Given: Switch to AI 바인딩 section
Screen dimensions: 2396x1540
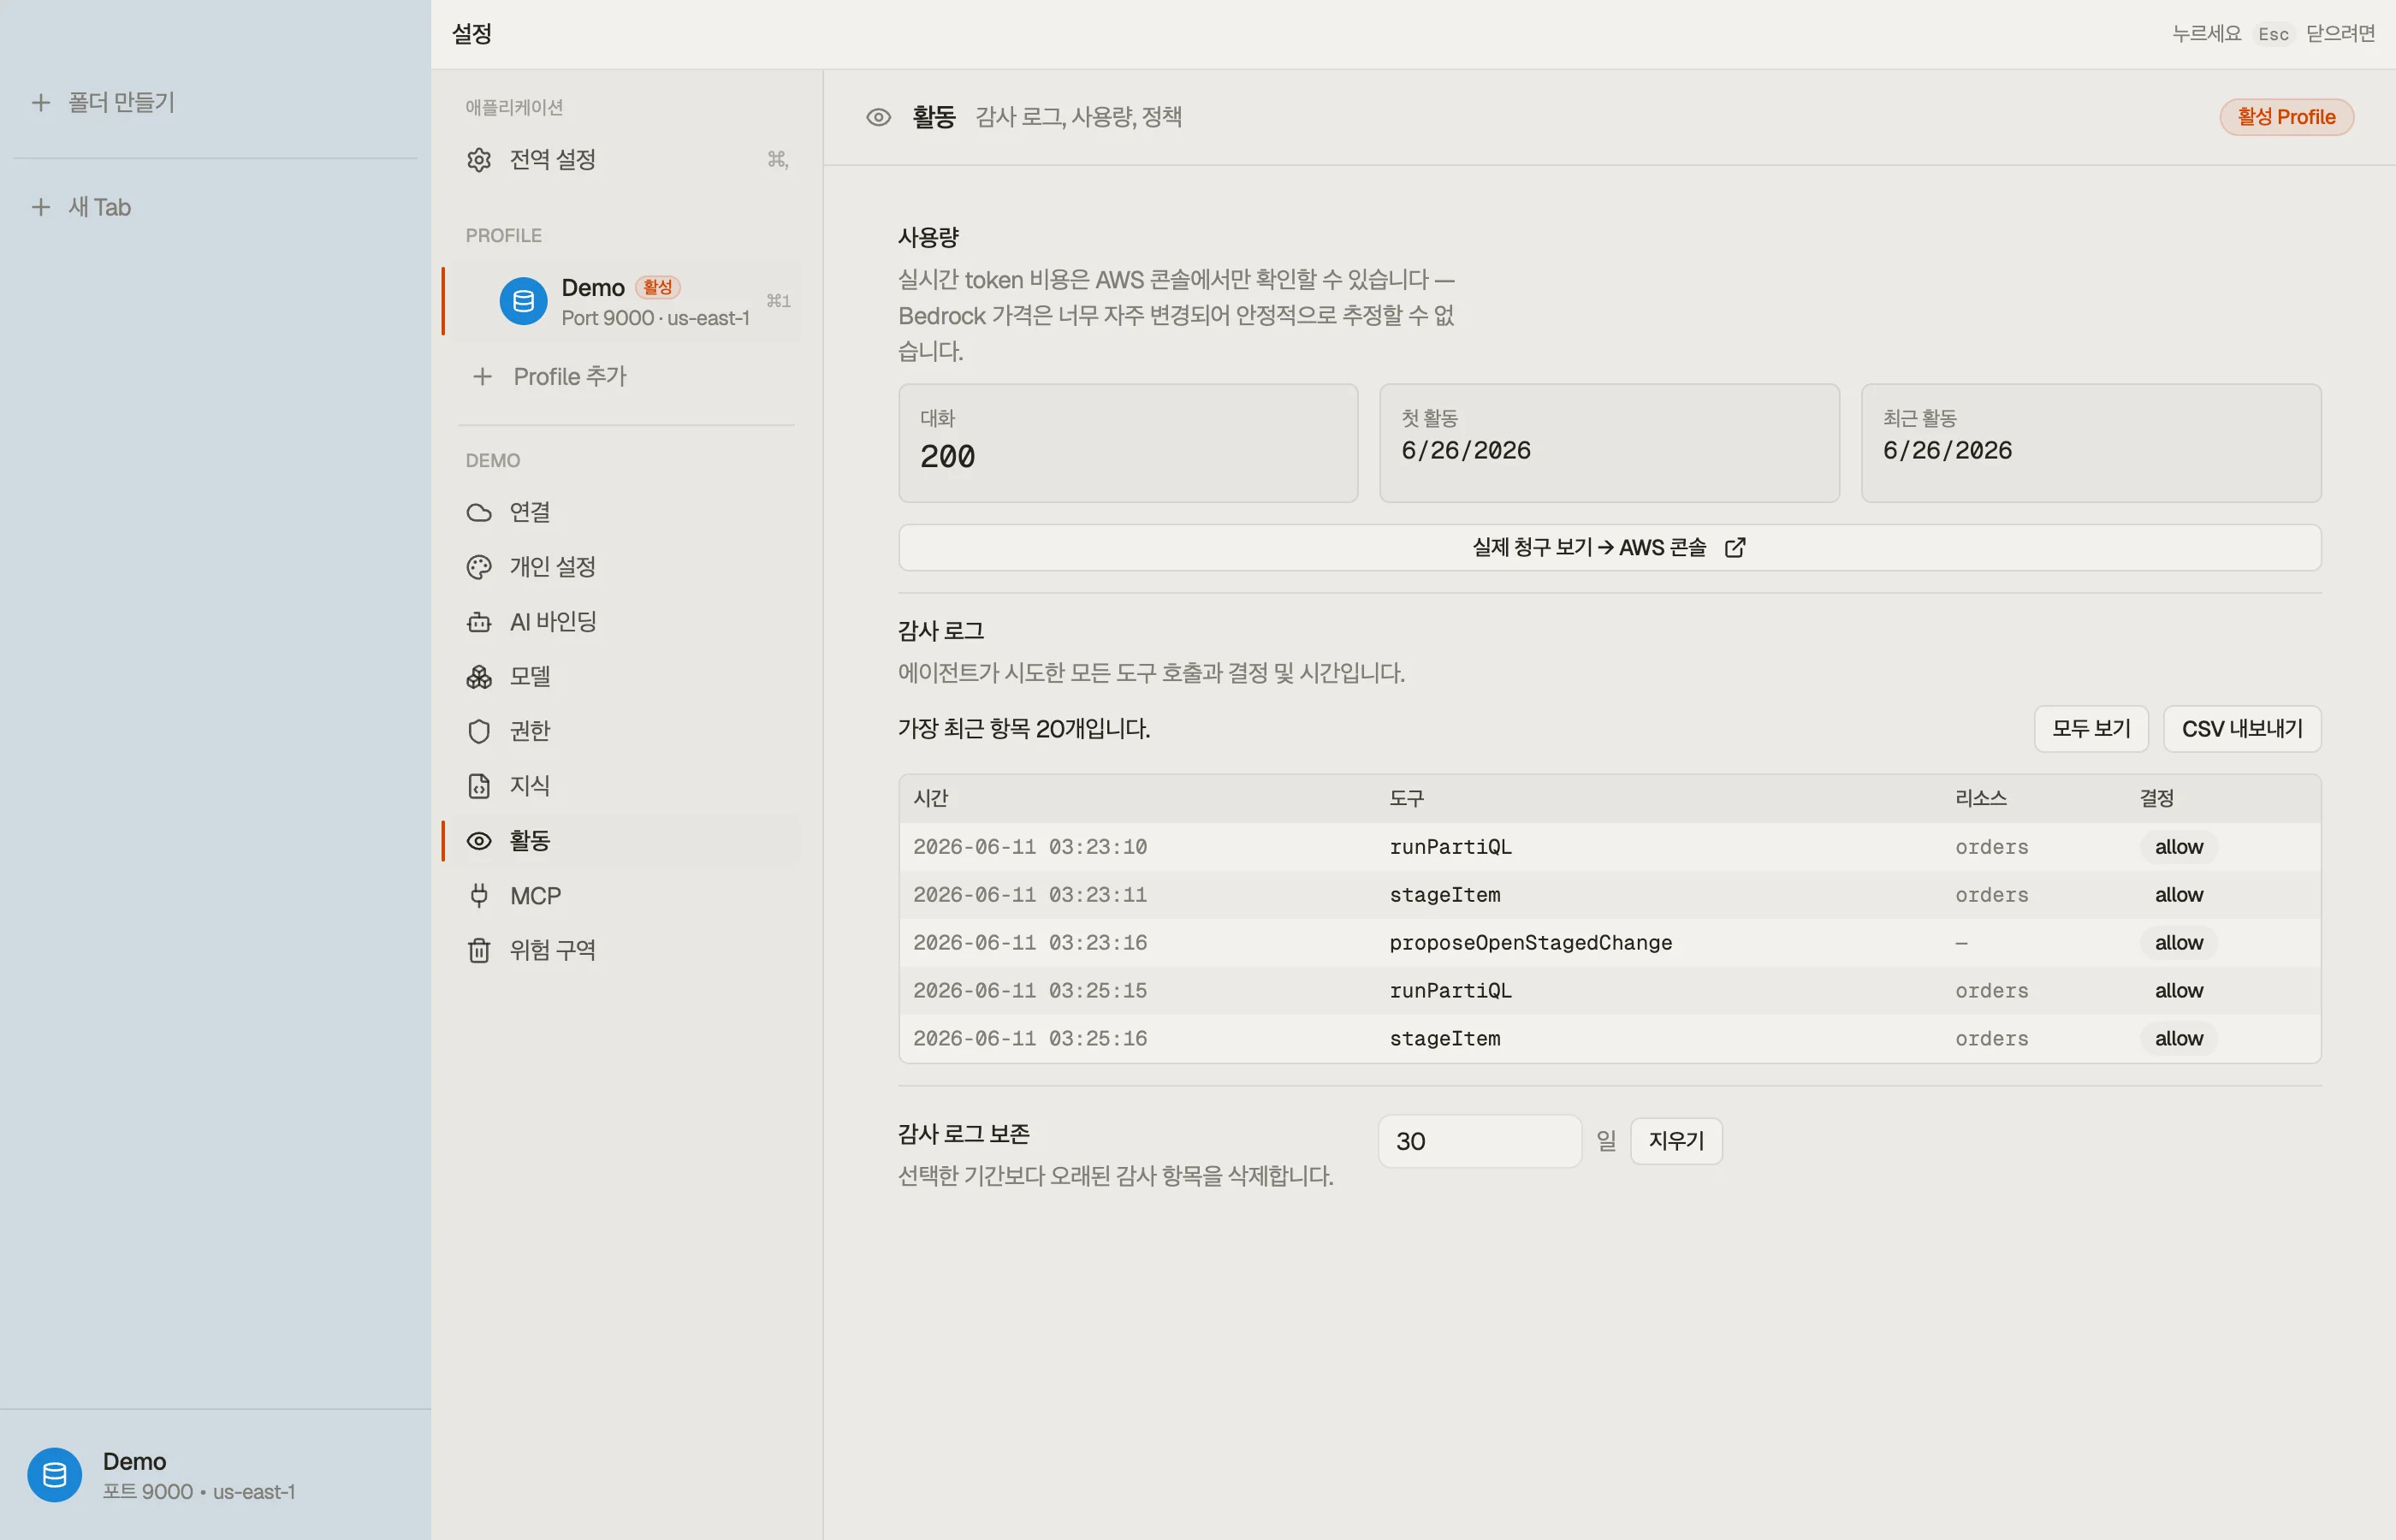Looking at the screenshot, I should [x=627, y=622].
